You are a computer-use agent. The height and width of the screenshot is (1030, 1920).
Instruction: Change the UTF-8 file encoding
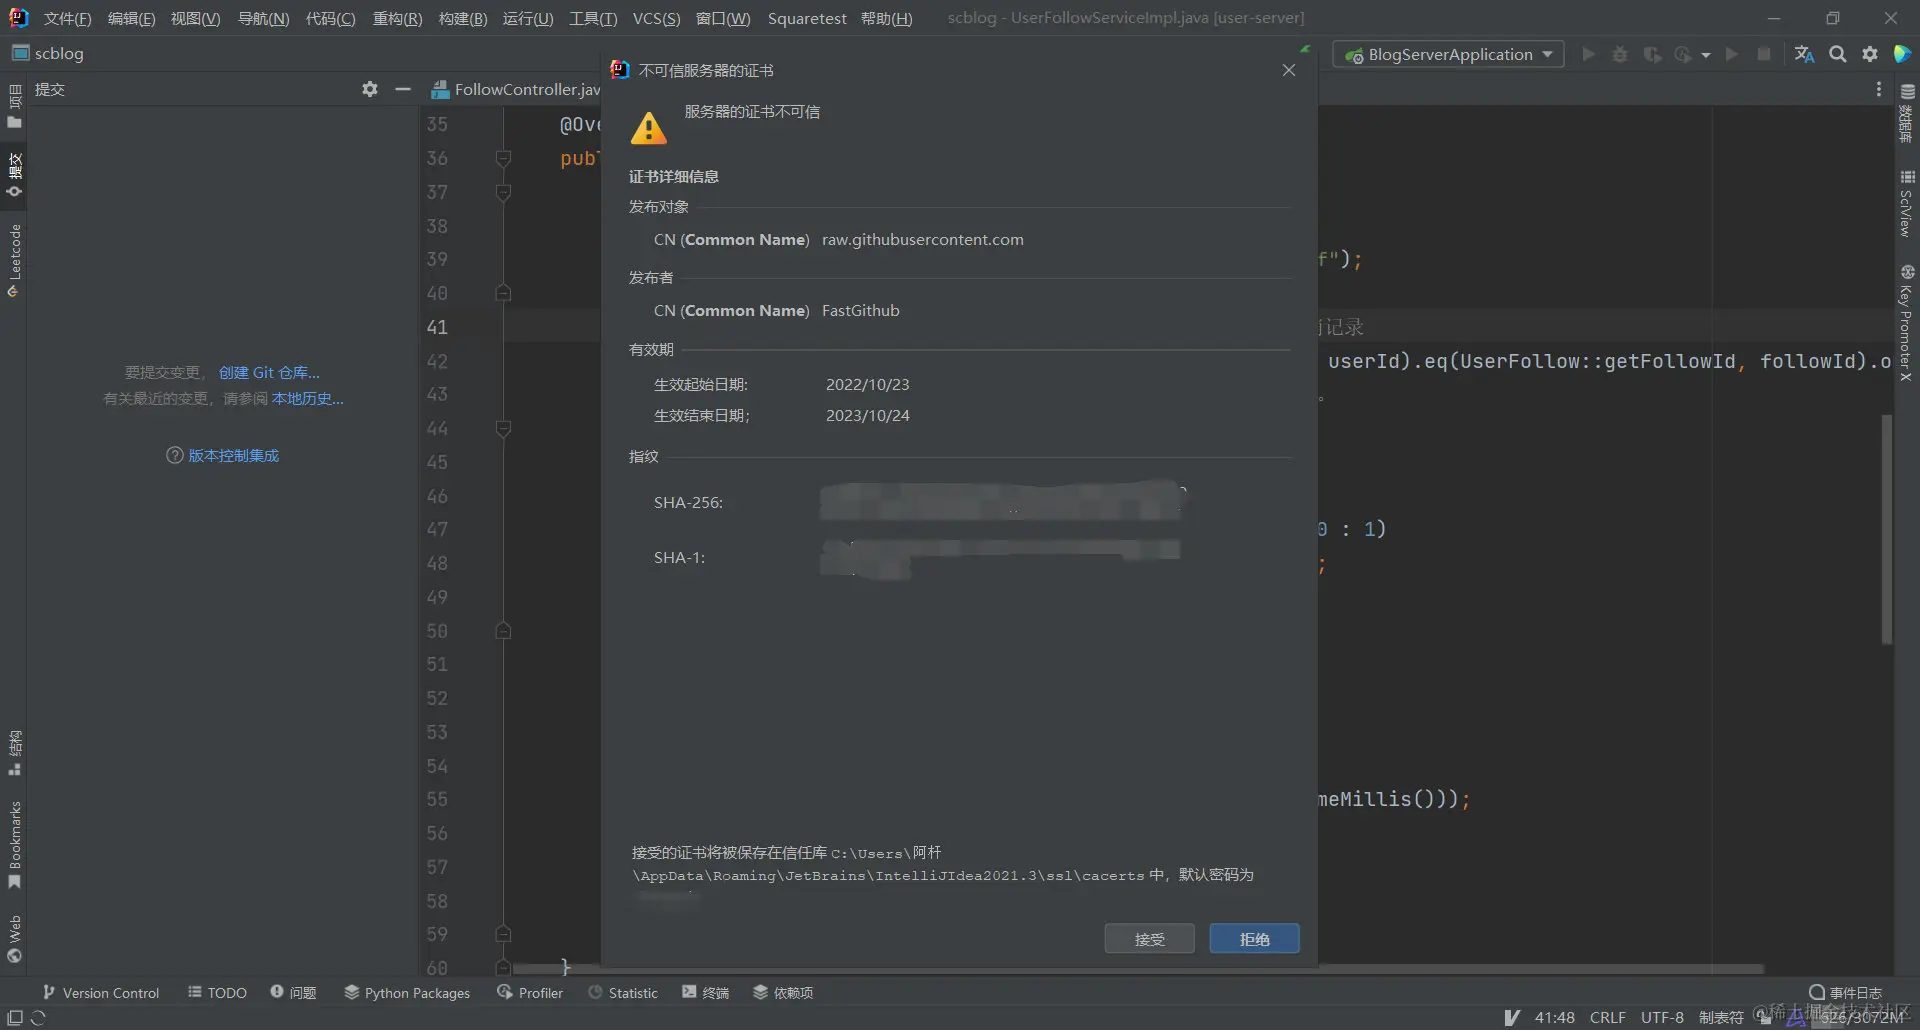tap(1662, 1017)
